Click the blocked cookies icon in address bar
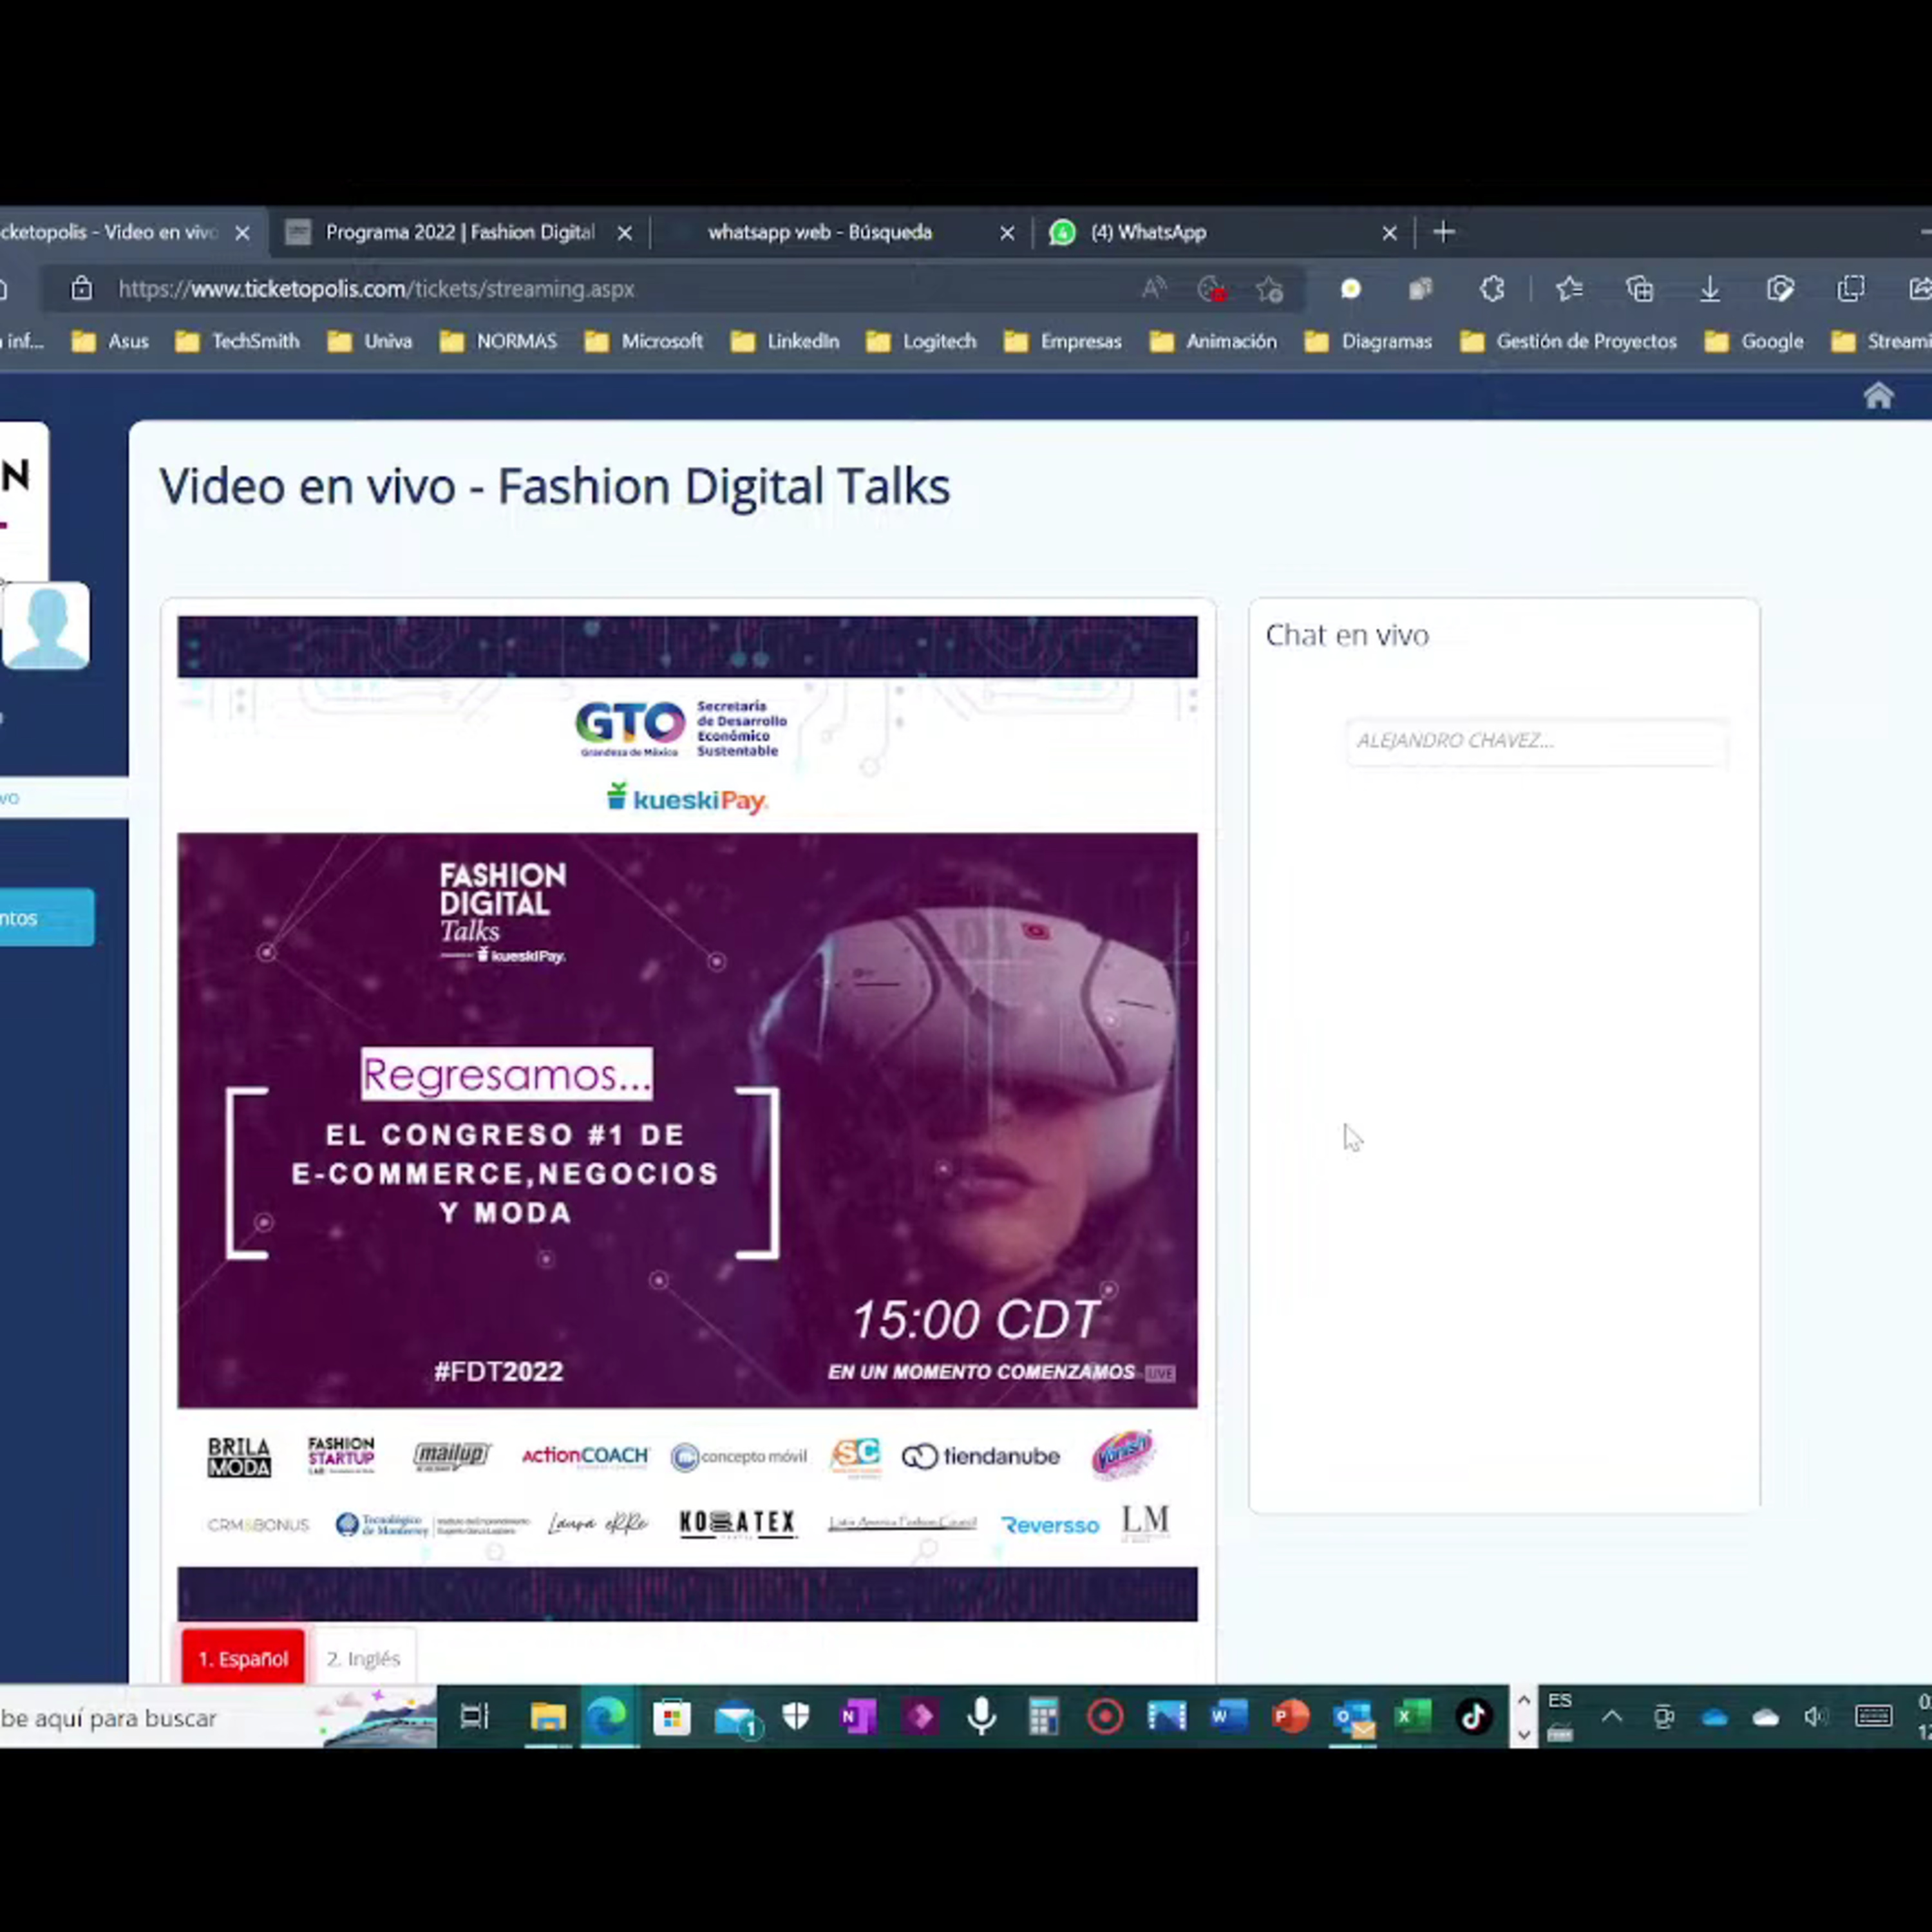Image resolution: width=1932 pixels, height=1932 pixels. 1212,289
